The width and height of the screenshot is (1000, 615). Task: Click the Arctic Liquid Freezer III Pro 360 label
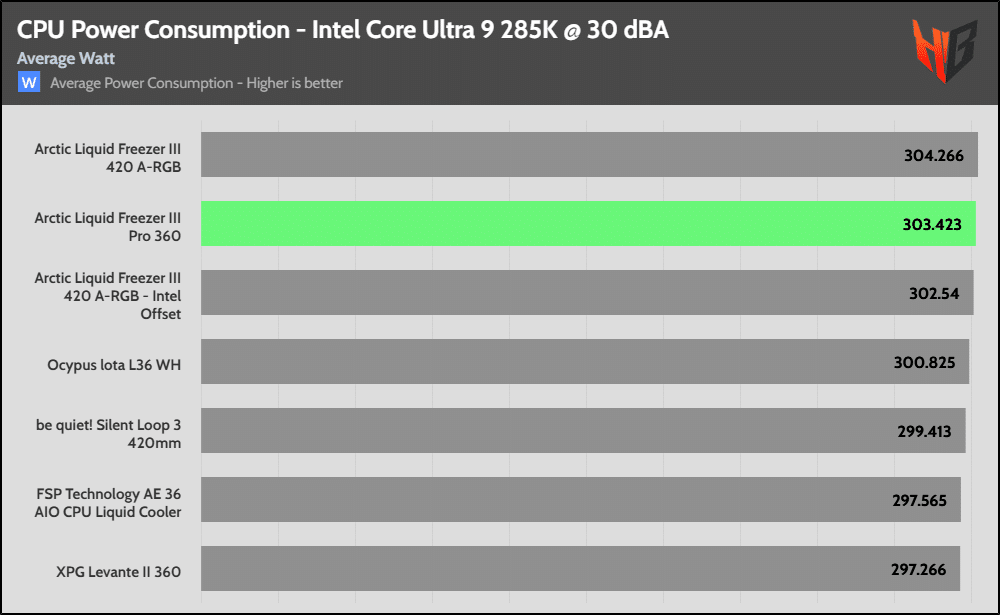108,225
